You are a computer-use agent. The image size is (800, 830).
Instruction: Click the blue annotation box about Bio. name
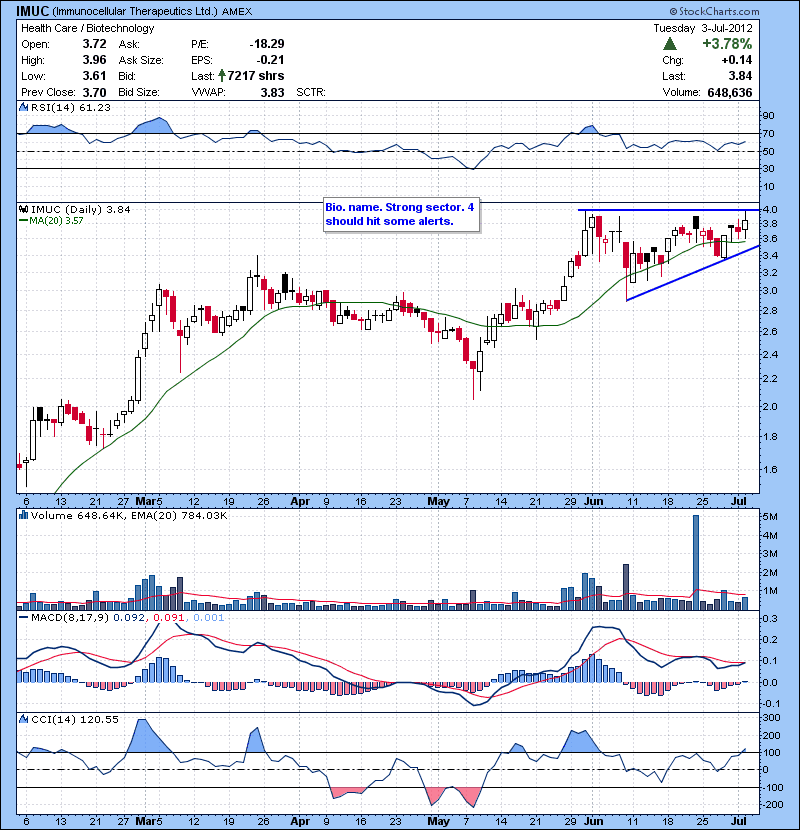point(402,214)
